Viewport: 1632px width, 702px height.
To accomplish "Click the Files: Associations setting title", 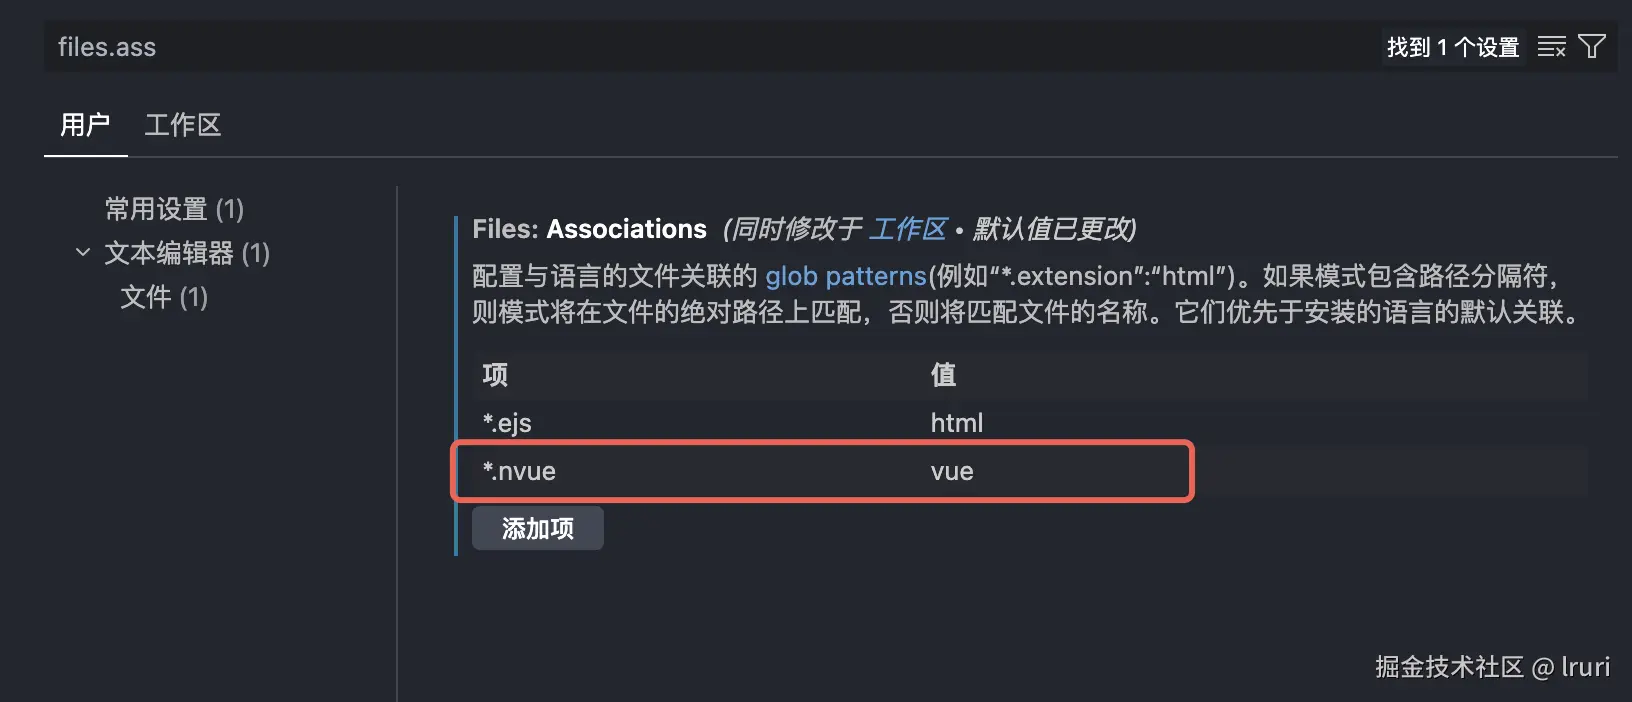I will [x=590, y=229].
